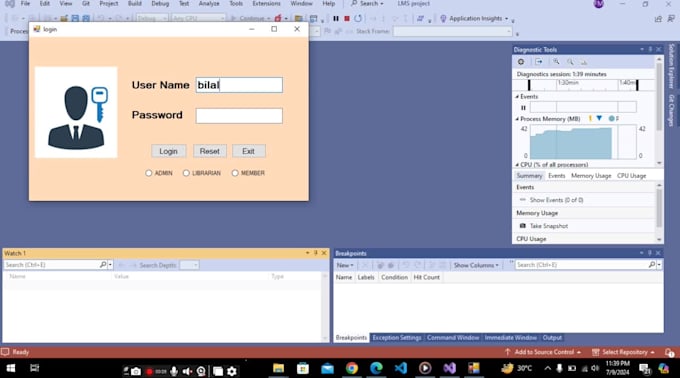The height and width of the screenshot is (378, 680).
Task: Expand the Select Repository menu
Action: click(624, 352)
